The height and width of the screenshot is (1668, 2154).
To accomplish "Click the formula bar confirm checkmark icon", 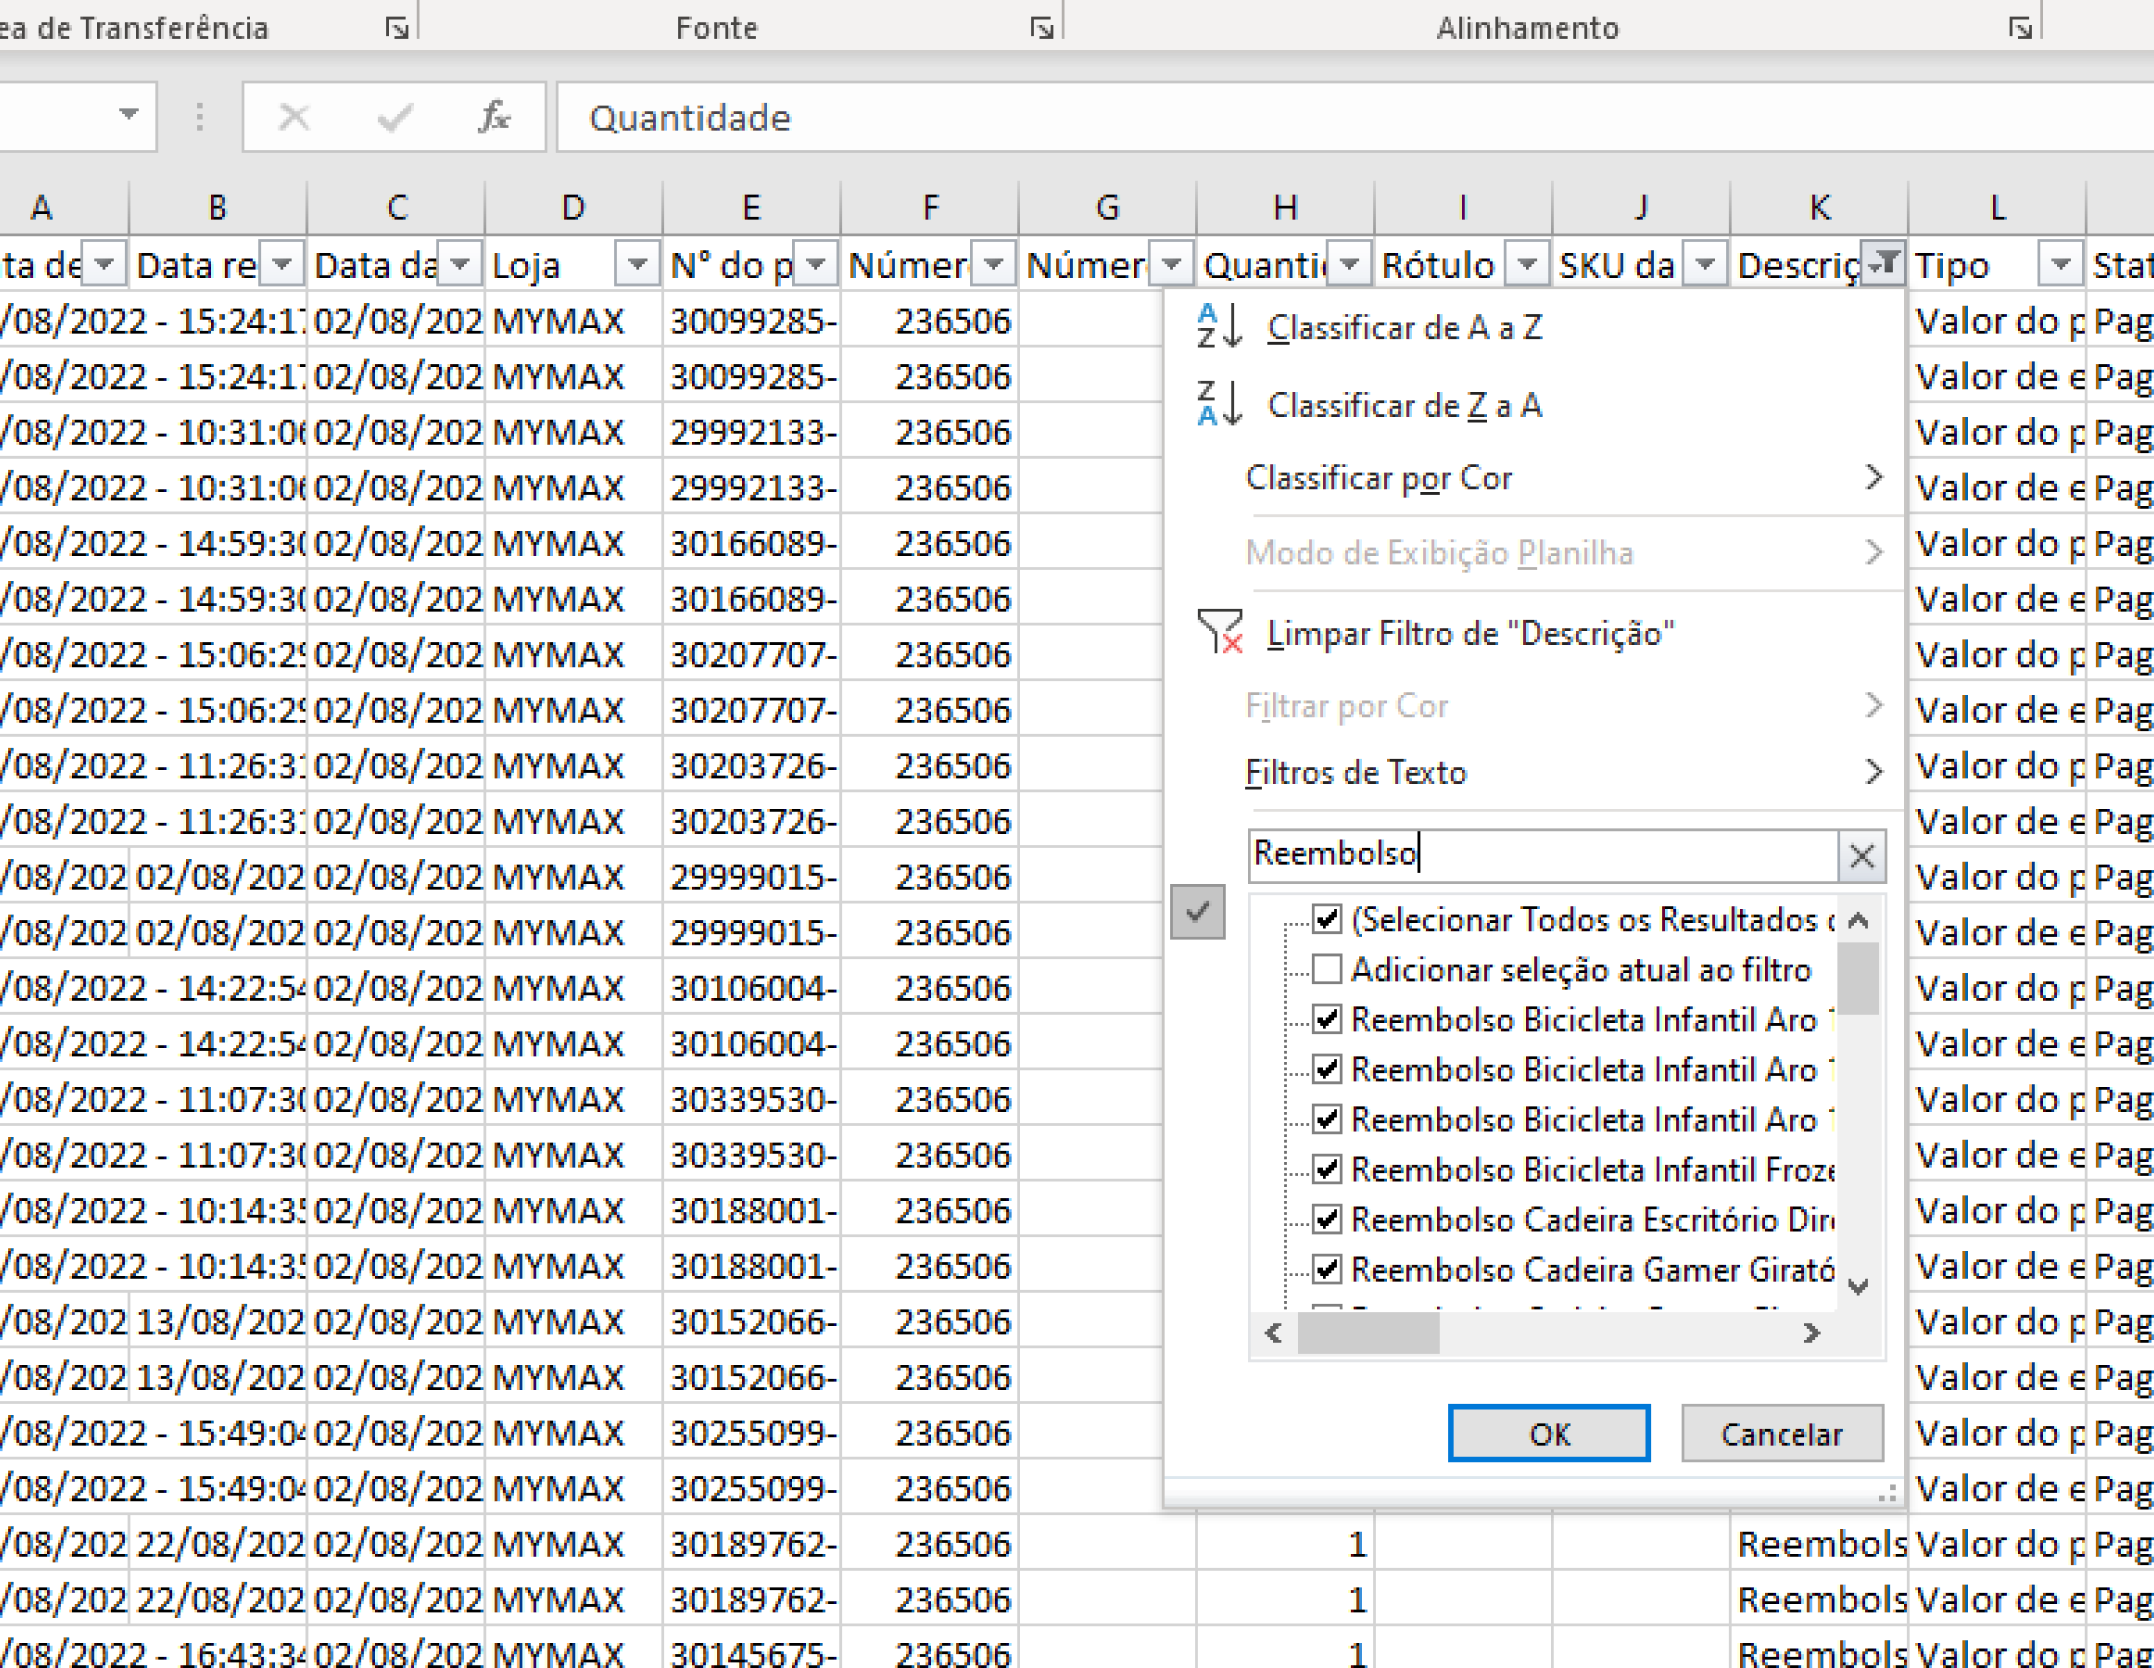I will 394,118.
